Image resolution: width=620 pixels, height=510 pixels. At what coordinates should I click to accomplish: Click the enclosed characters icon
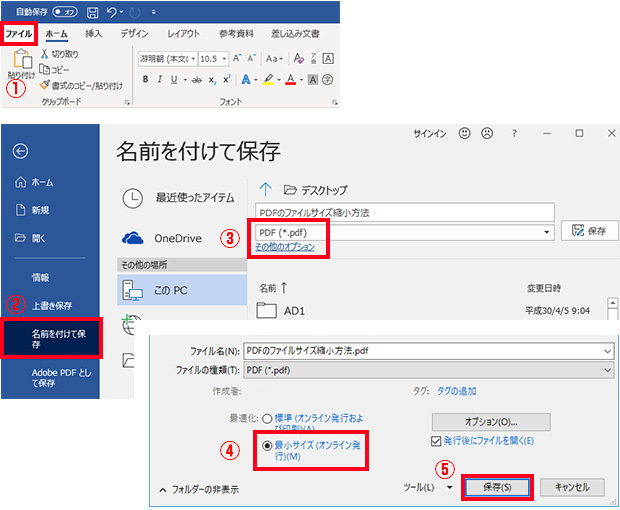pyautogui.click(x=327, y=80)
